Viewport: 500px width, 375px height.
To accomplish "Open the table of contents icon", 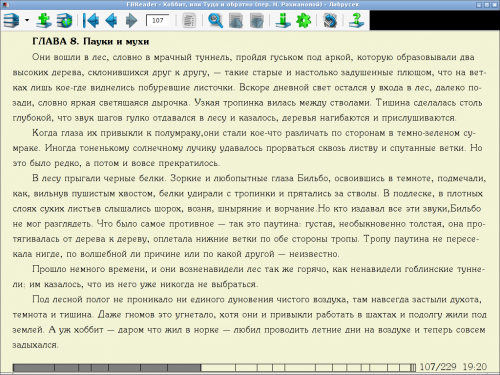I will coord(189,21).
